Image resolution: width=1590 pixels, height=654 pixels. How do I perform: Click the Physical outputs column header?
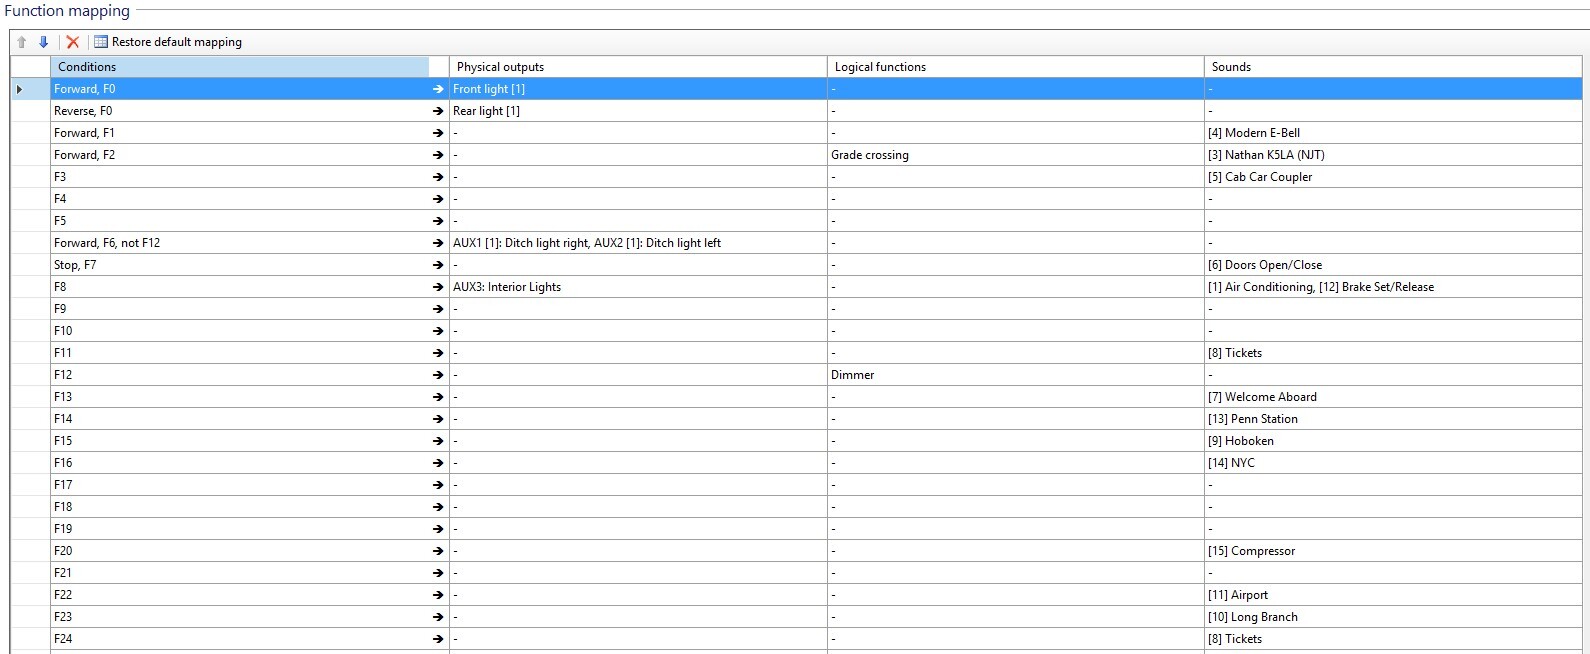coord(637,67)
